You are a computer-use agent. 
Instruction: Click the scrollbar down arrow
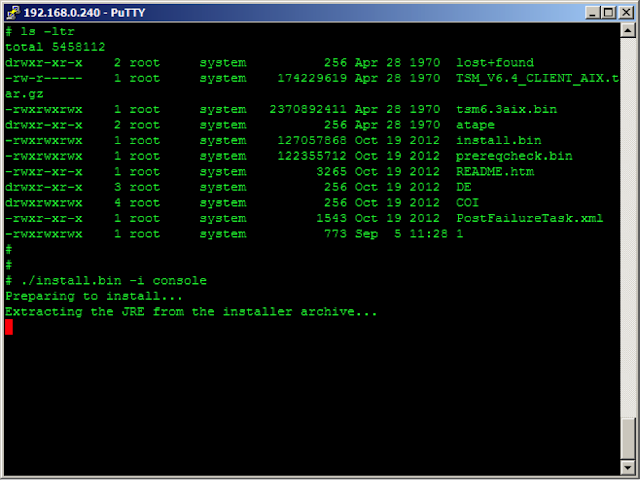627,467
